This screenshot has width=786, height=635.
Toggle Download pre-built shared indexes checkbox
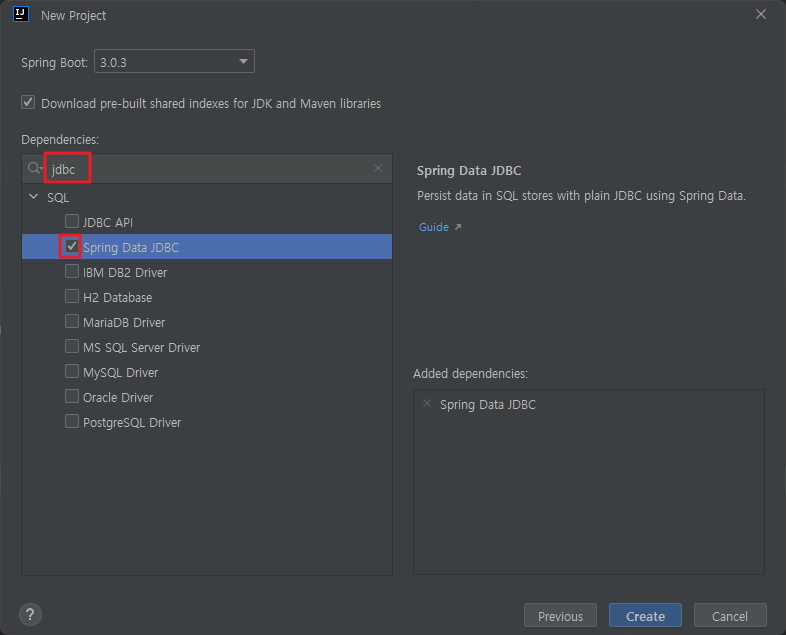28,103
